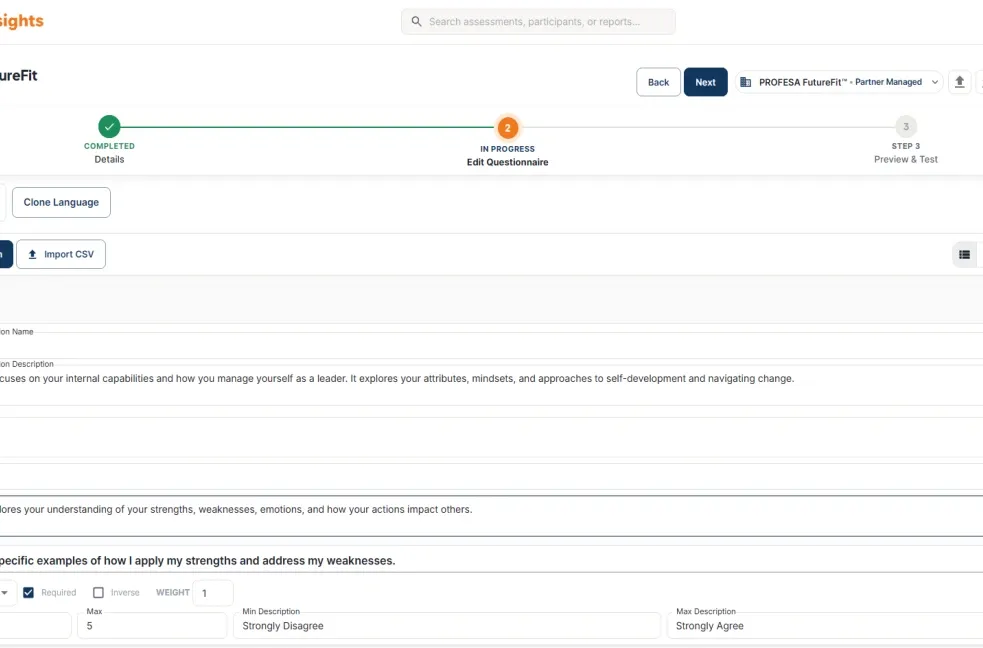This screenshot has width=983, height=648.
Task: Edit the Max value field showing 5
Action: click(x=152, y=625)
